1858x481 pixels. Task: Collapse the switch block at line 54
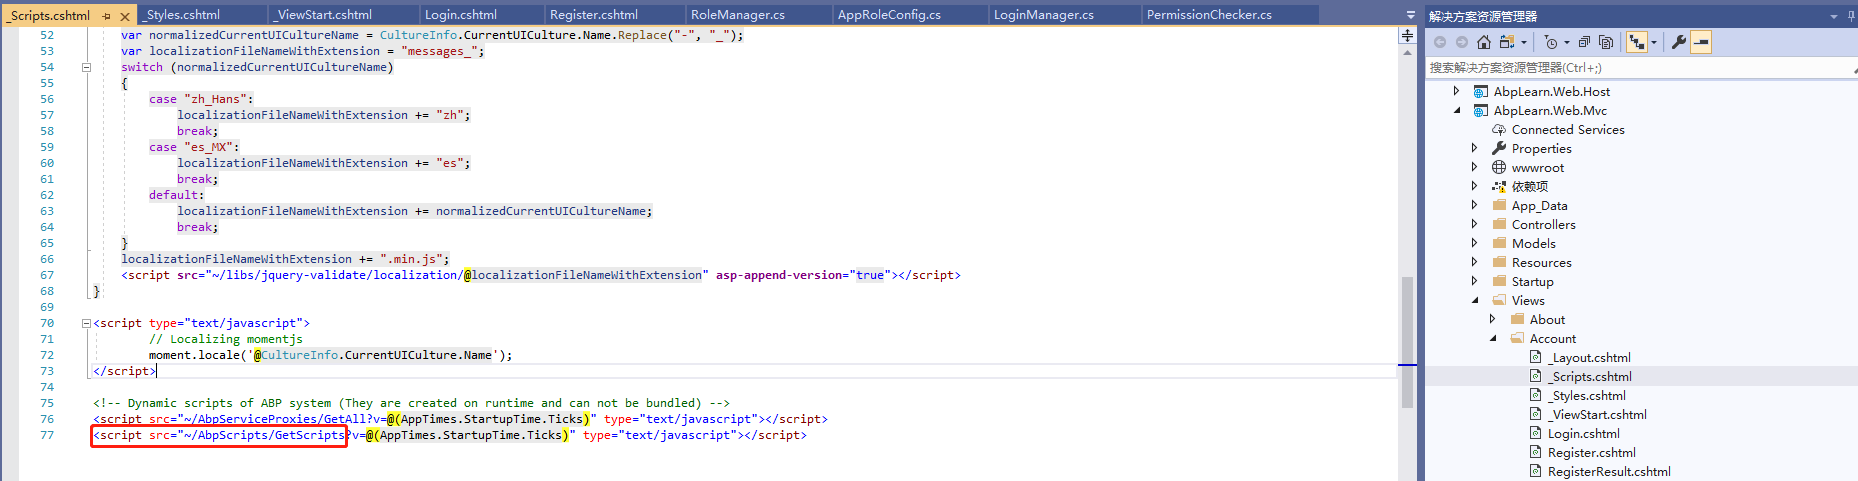click(86, 67)
